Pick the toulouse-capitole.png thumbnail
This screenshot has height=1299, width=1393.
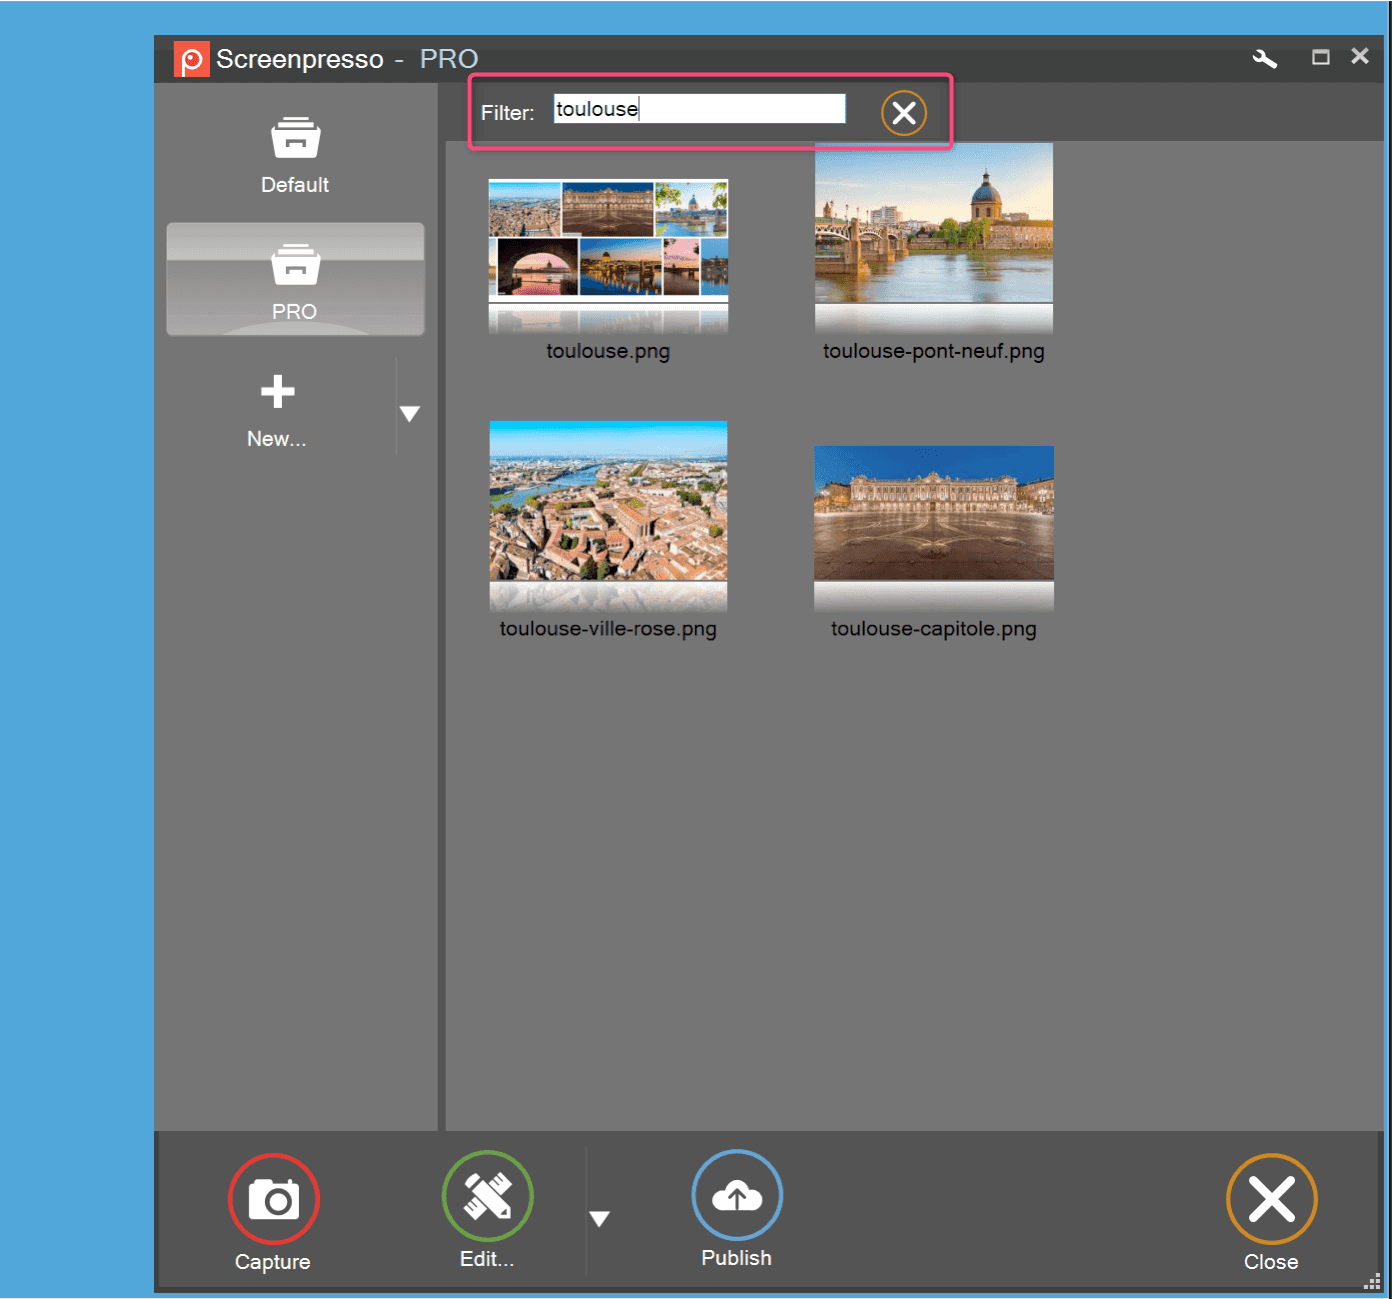pos(933,513)
